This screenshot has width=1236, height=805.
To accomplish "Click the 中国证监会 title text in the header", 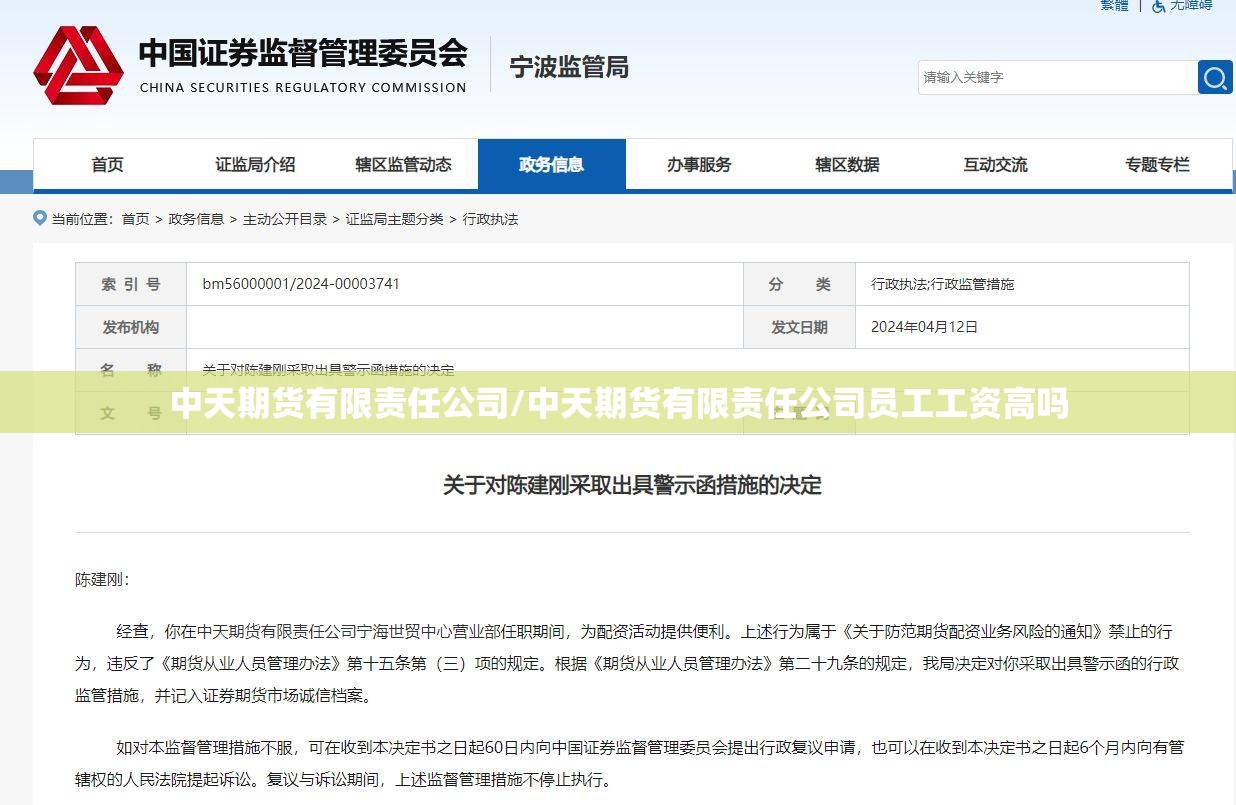I will (303, 53).
